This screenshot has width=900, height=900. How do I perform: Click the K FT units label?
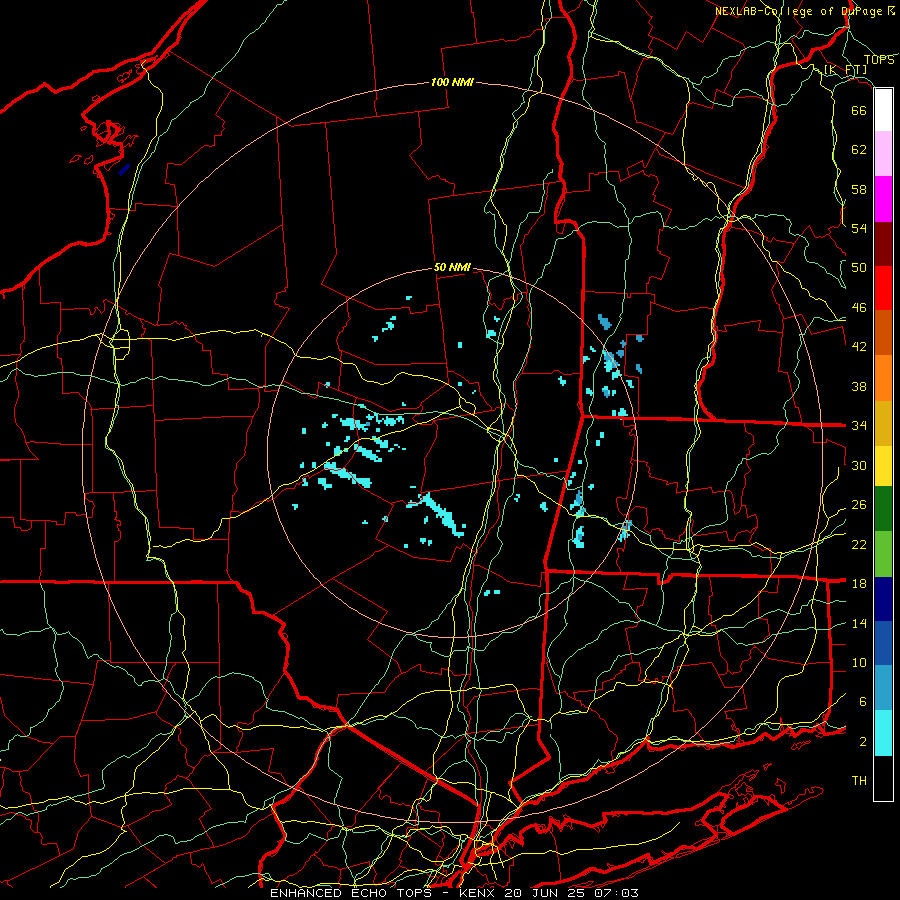845,70
